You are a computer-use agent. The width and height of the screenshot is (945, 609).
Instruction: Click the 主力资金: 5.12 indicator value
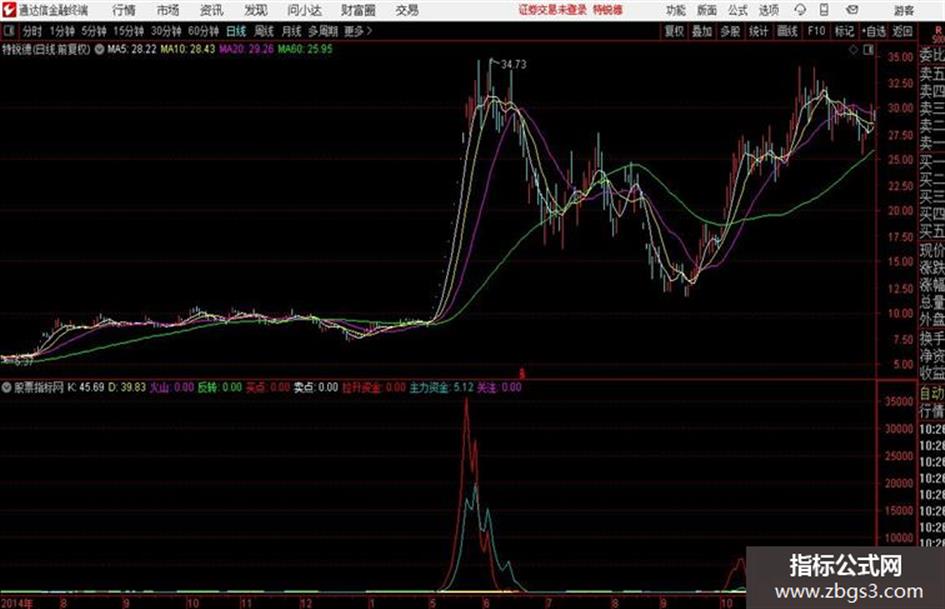442,387
